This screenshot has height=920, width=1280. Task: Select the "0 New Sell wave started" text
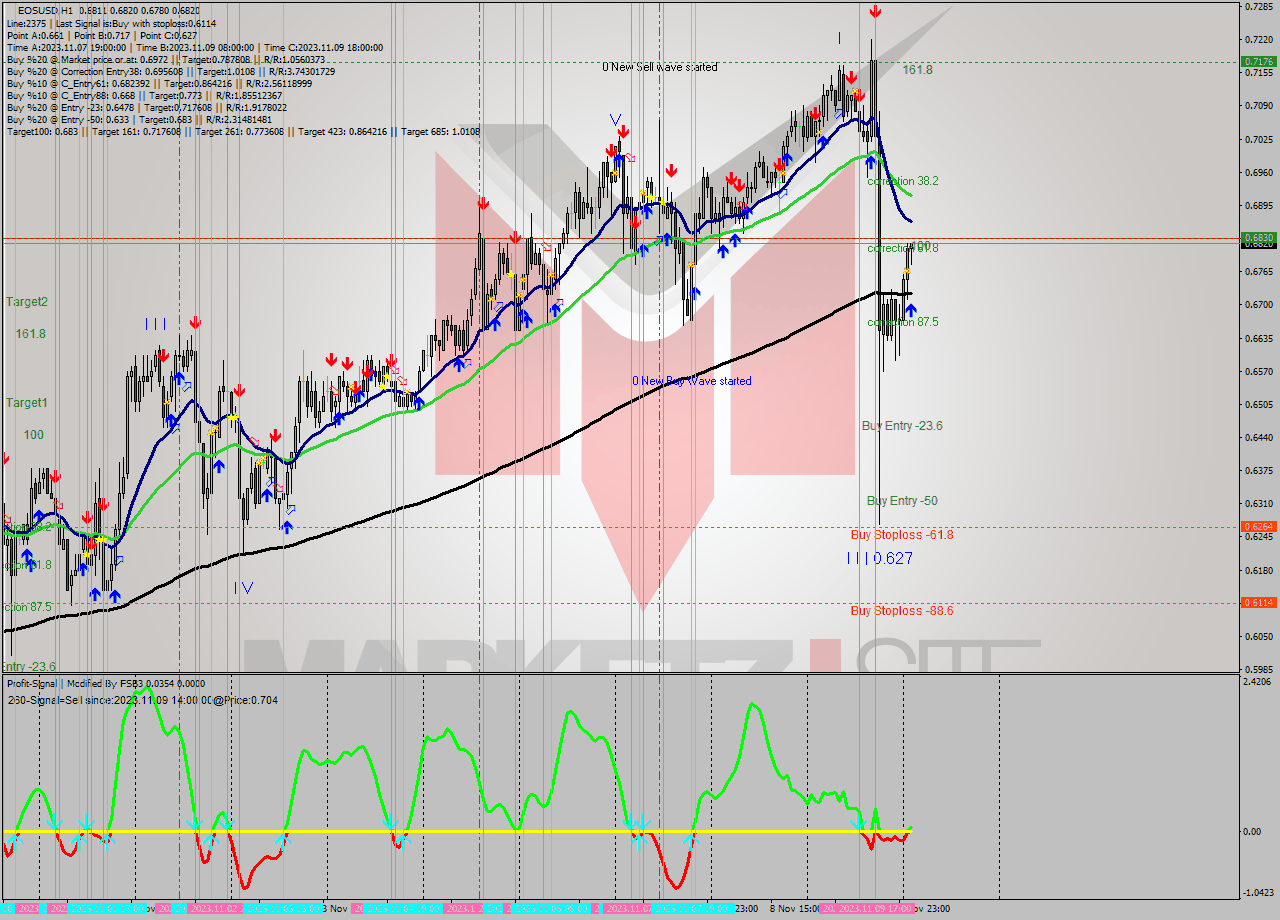pos(659,67)
